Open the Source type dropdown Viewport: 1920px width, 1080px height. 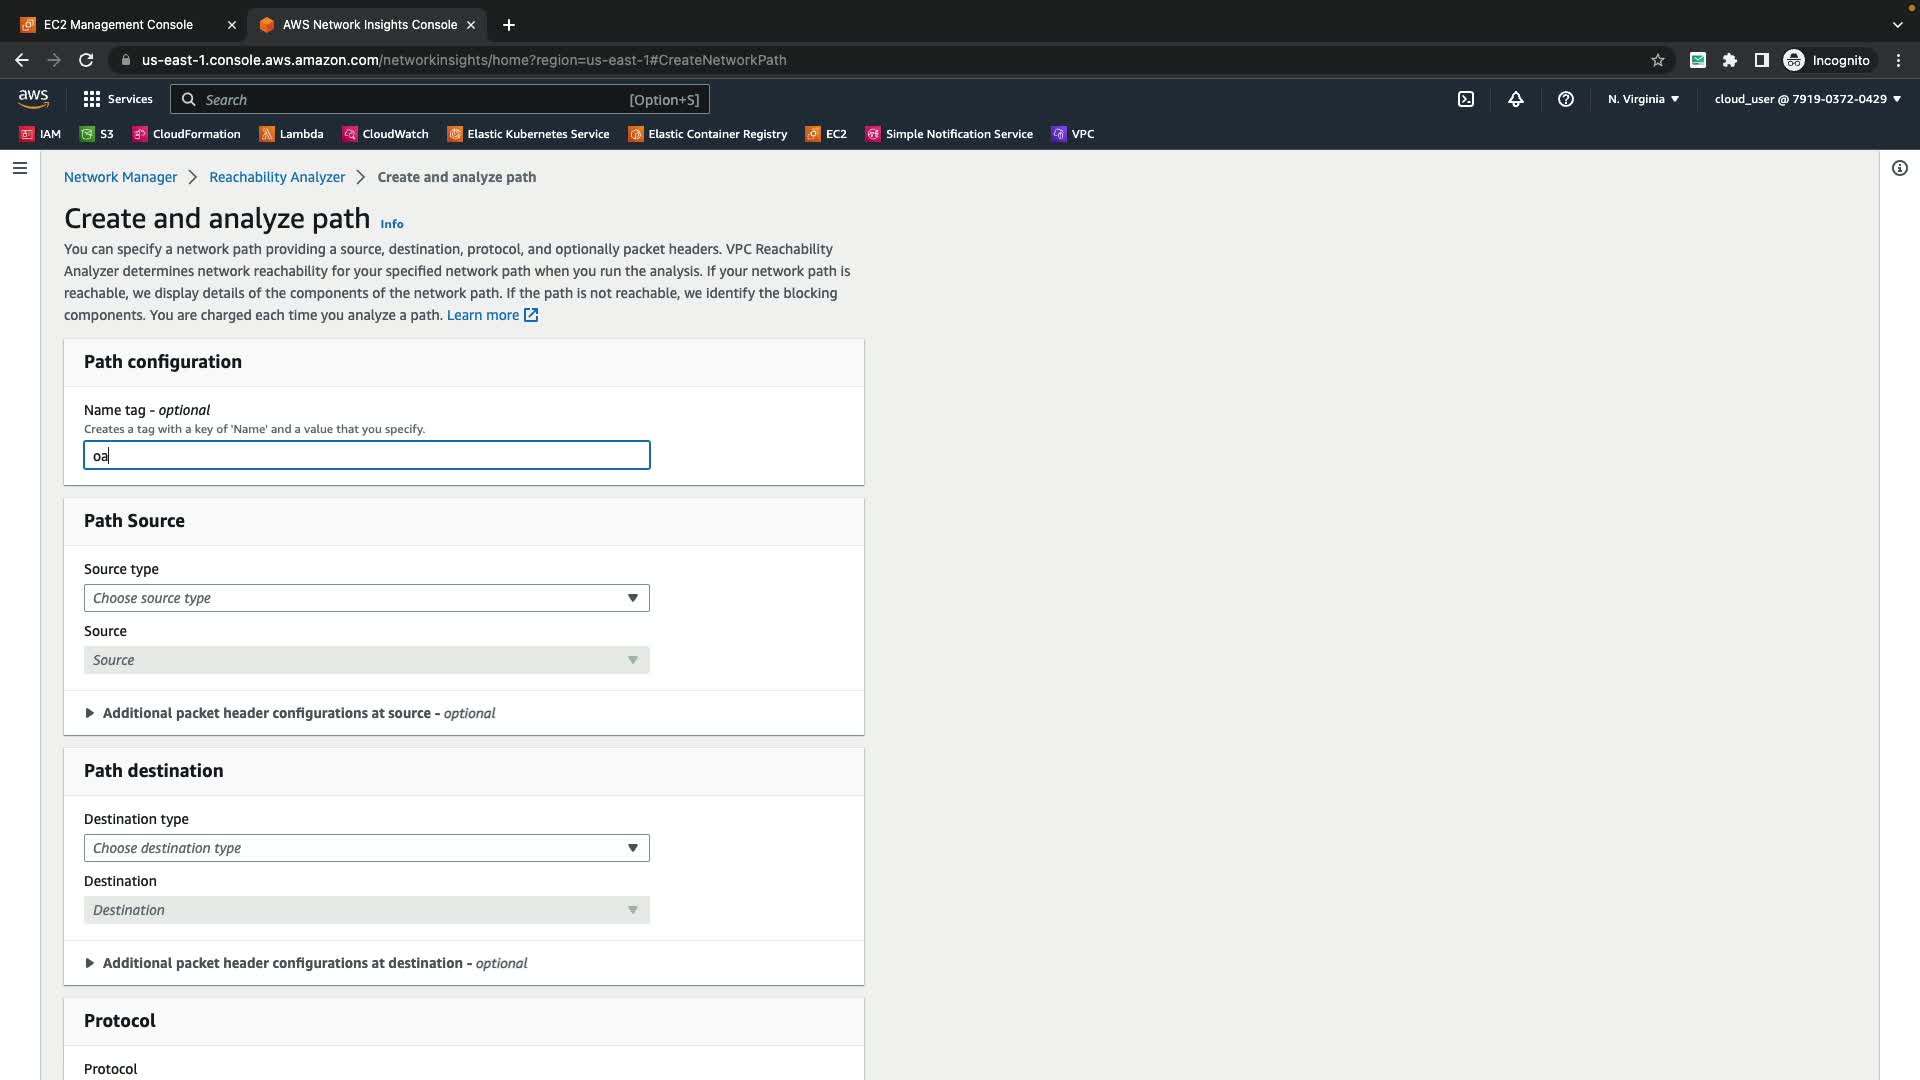[x=366, y=598]
